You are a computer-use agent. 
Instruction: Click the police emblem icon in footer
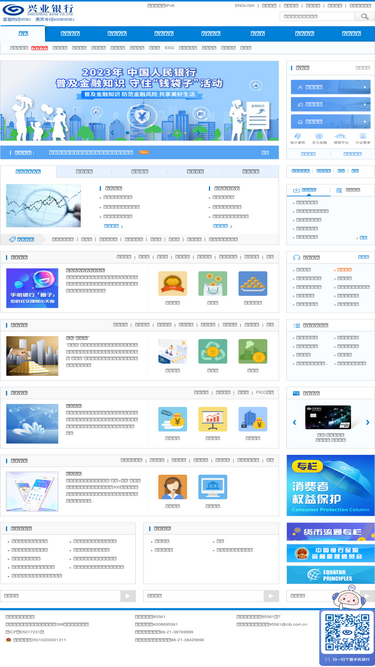click(x=9, y=640)
